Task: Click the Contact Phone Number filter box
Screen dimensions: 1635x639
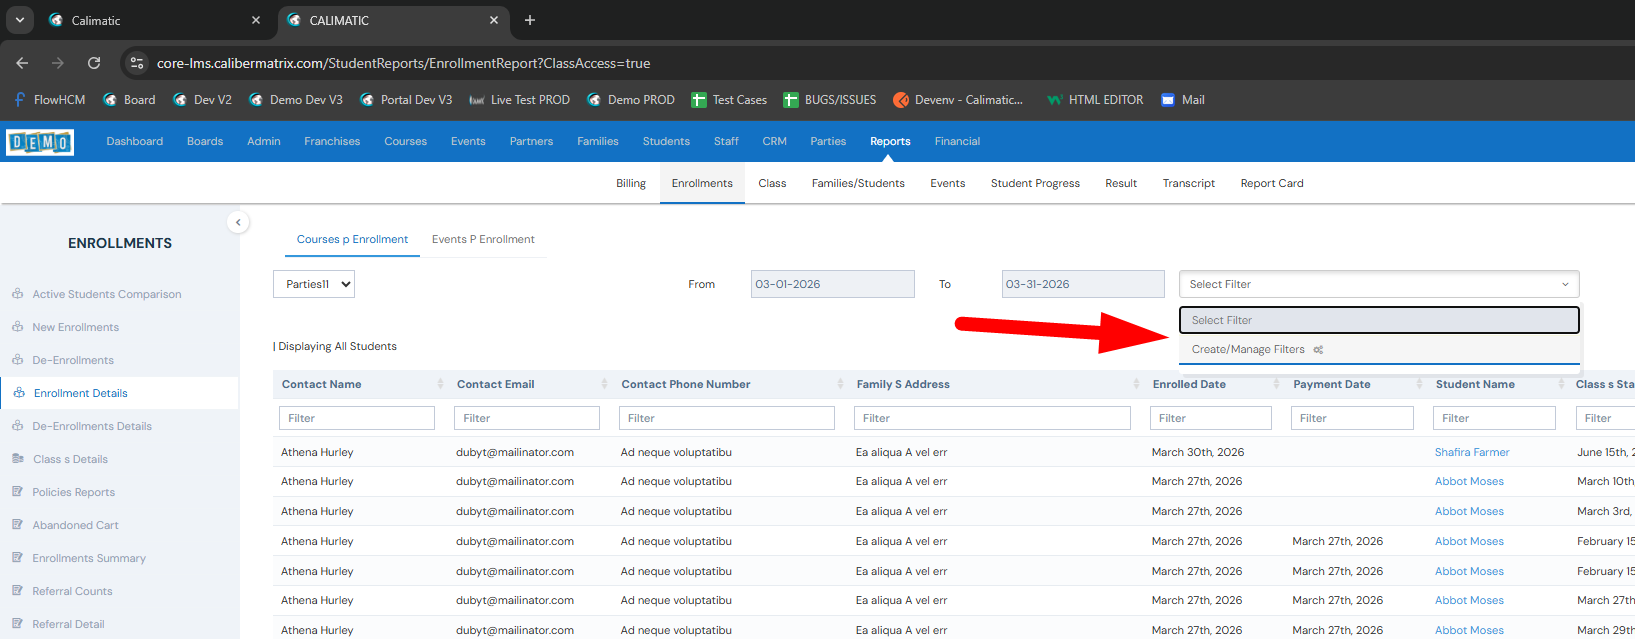Action: [727, 418]
